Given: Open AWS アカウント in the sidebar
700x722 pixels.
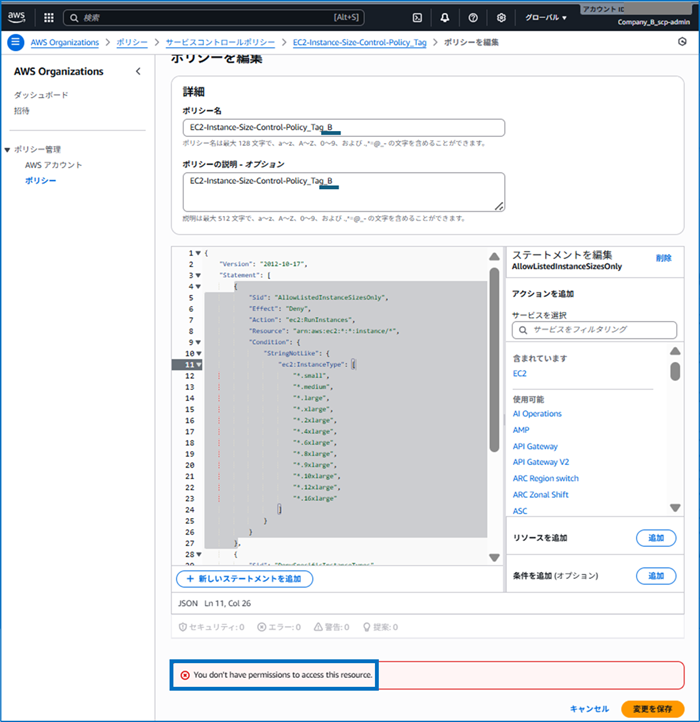Looking at the screenshot, I should pyautogui.click(x=53, y=165).
